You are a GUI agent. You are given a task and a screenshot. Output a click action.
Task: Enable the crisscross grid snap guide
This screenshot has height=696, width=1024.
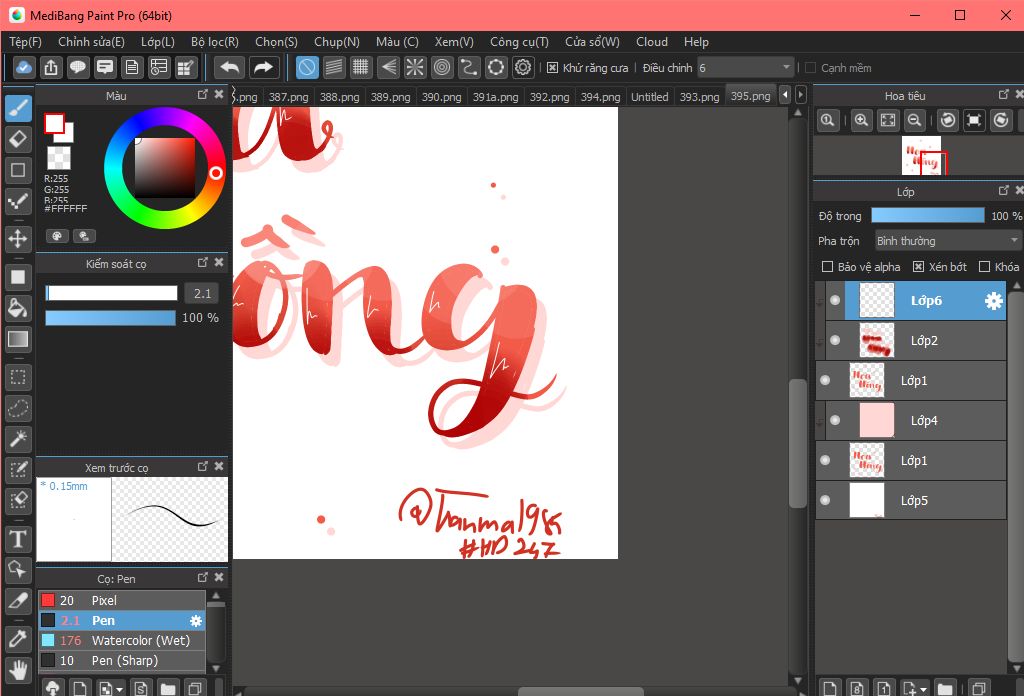[360, 67]
